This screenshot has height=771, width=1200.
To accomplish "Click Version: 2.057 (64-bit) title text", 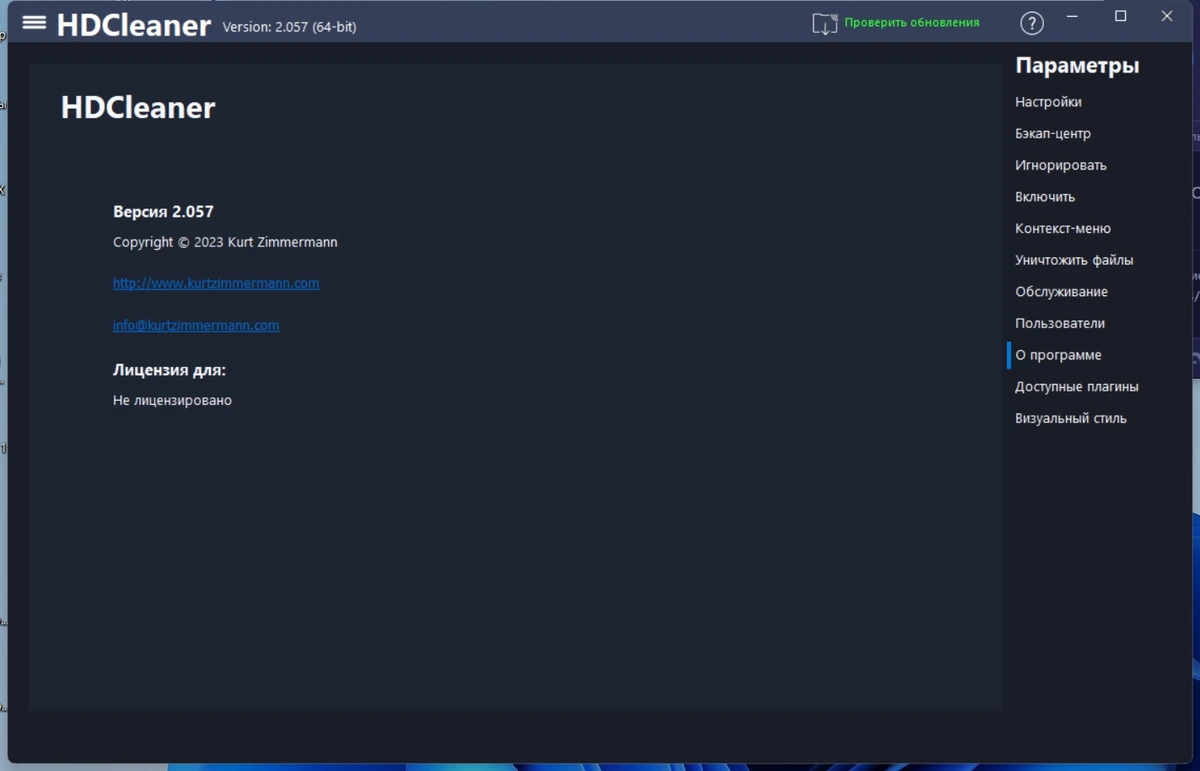I will click(289, 27).
